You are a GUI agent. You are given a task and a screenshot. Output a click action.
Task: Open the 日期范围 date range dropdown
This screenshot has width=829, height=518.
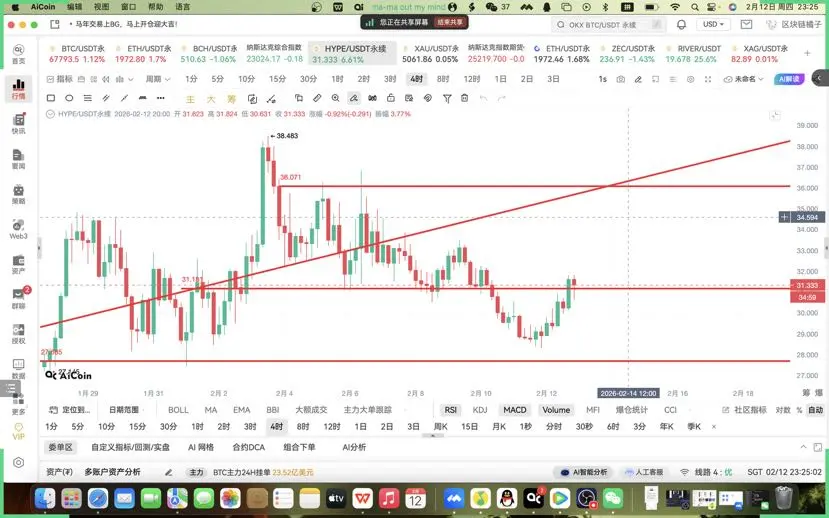125,410
